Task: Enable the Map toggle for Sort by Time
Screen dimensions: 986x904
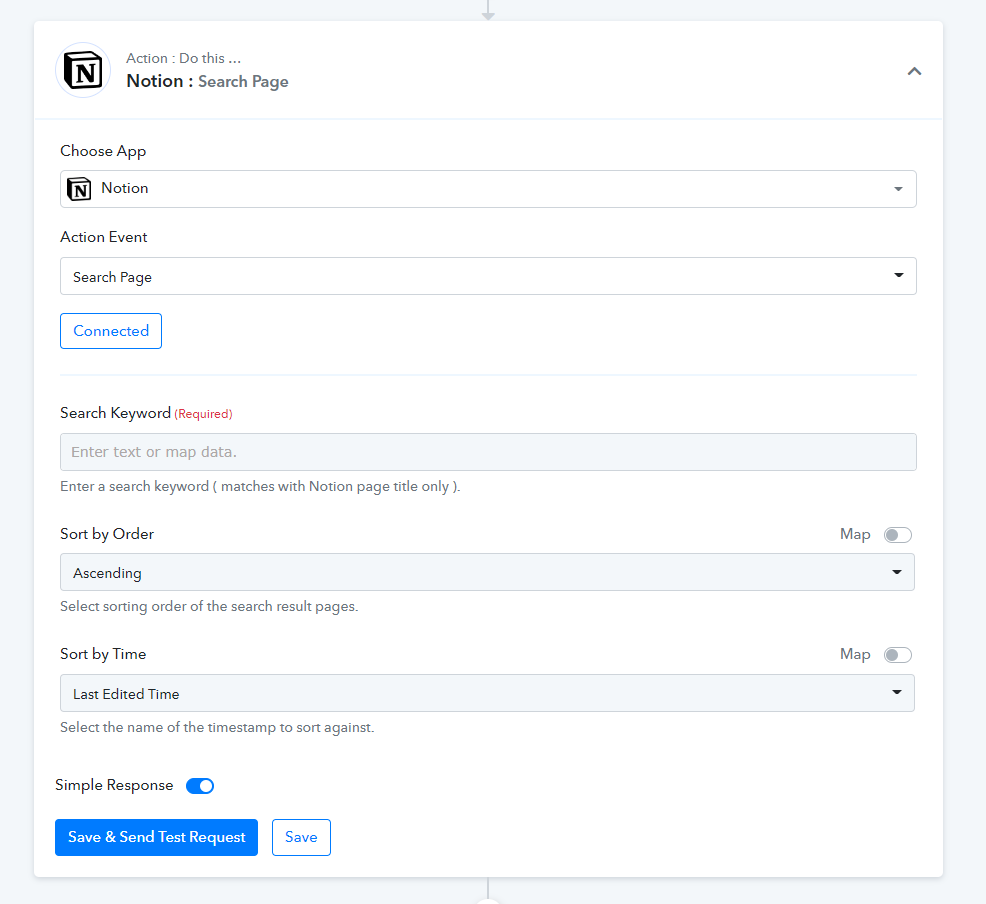Action: pyautogui.click(x=897, y=655)
